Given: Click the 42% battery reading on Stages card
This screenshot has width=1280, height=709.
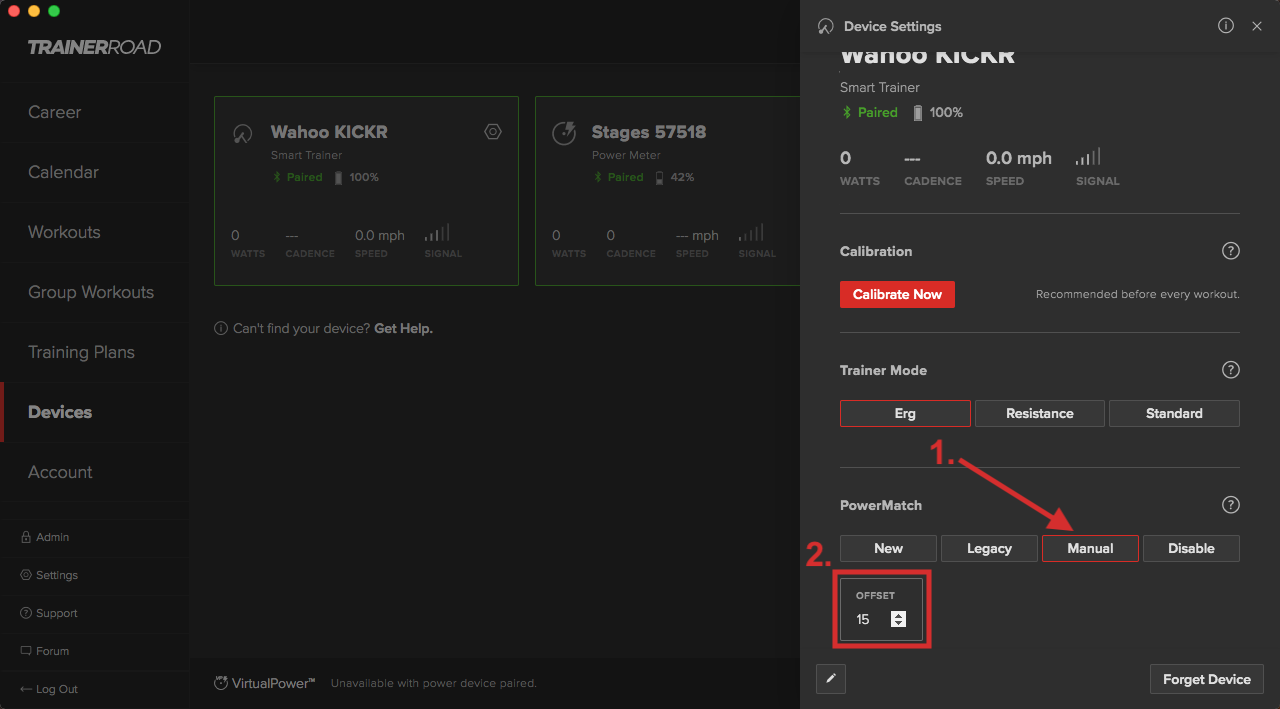Looking at the screenshot, I should click(x=682, y=177).
